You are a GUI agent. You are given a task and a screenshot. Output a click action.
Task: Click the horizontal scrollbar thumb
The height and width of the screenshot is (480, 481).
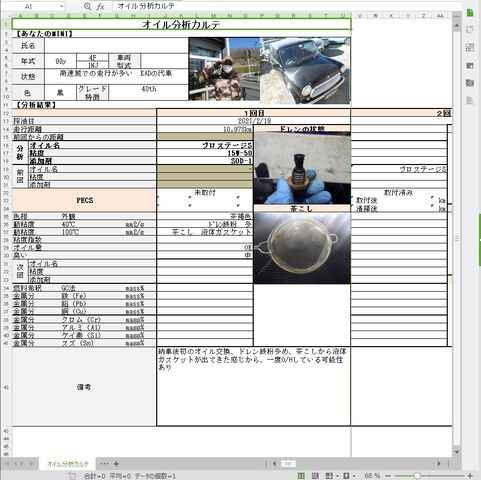coord(288,463)
